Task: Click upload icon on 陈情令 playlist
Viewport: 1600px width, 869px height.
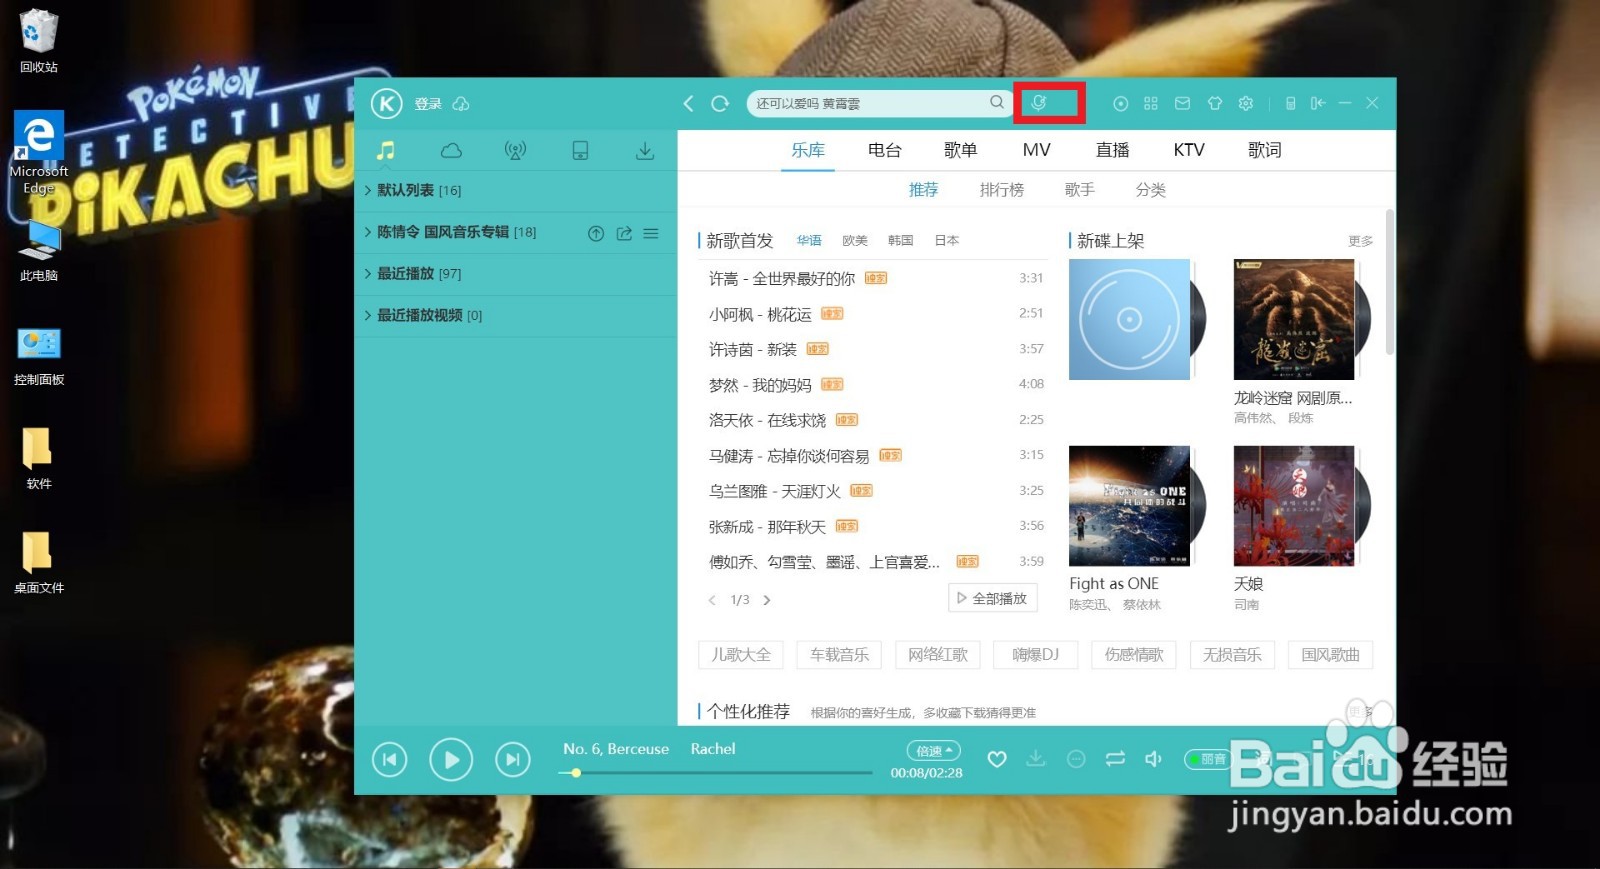Action: click(596, 233)
